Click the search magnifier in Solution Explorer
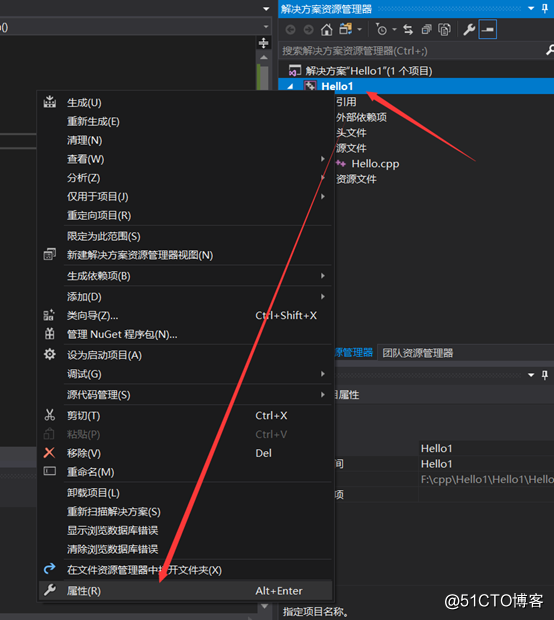The width and height of the screenshot is (554, 620). (550, 50)
